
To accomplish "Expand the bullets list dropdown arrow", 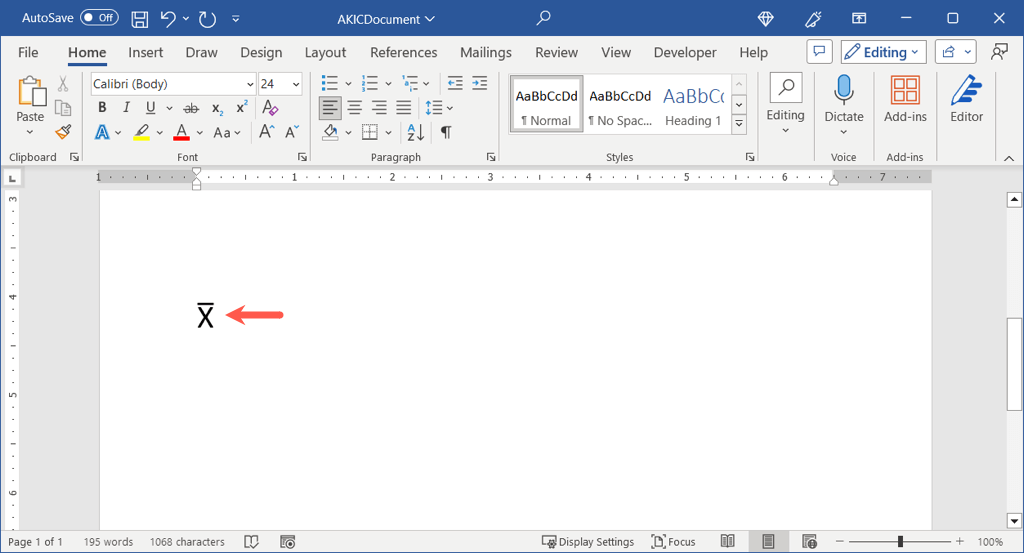I will click(x=348, y=84).
